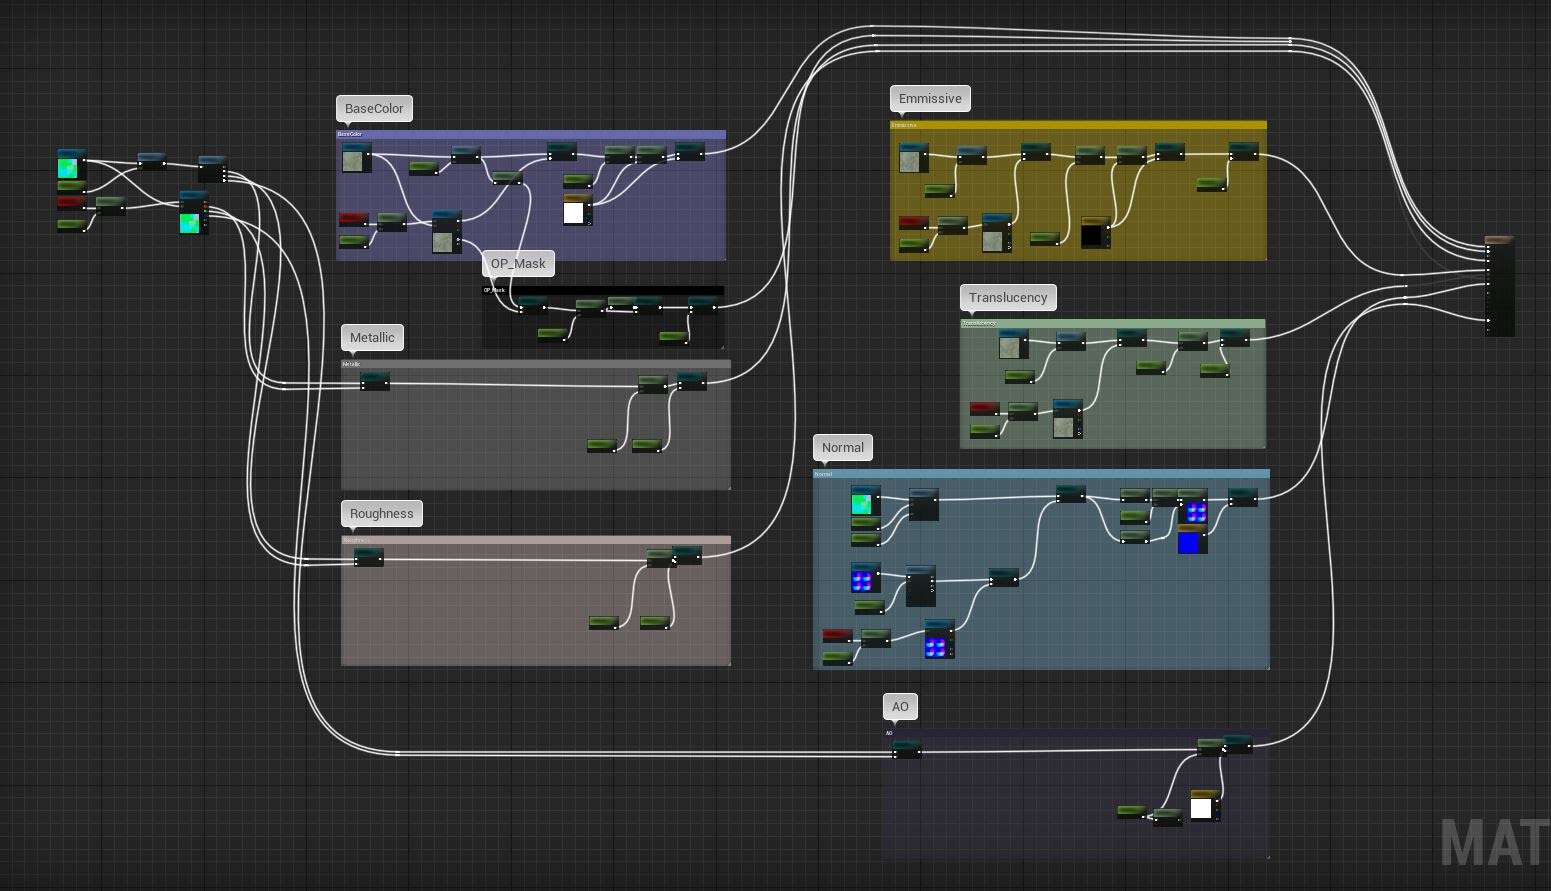Click solid blue preview in Normal group

[1188, 543]
